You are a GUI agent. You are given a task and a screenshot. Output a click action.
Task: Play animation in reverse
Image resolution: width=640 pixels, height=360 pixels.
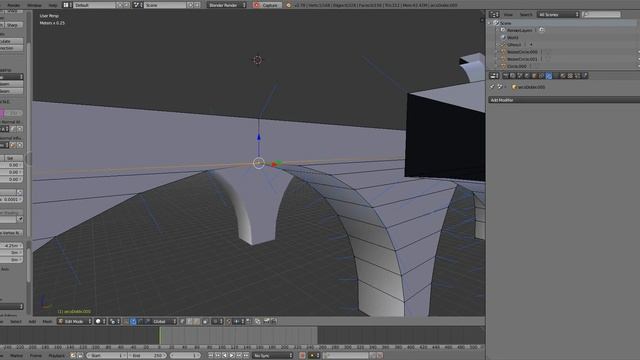tap(224, 356)
